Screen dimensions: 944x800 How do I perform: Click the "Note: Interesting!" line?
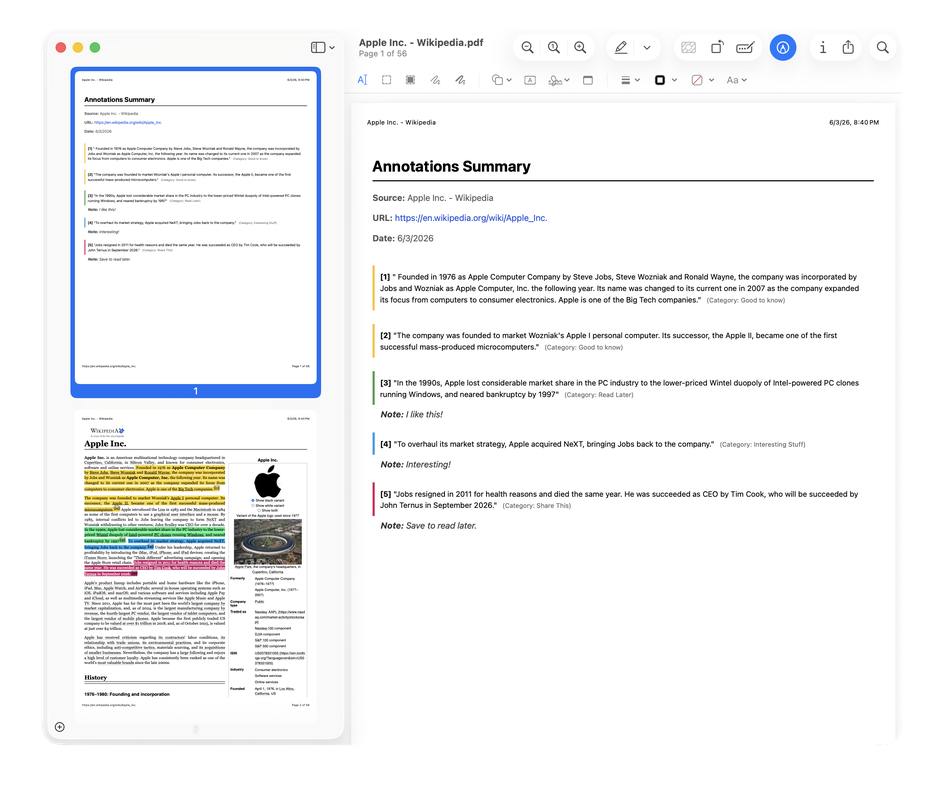(x=415, y=464)
